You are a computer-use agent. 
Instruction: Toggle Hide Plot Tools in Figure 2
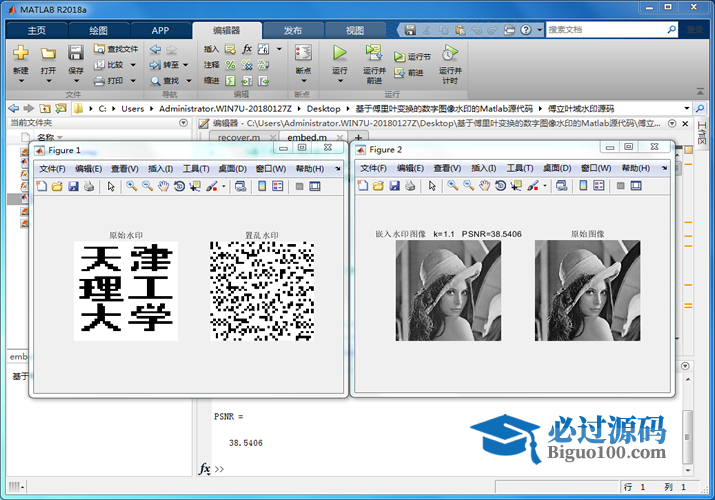[x=620, y=186]
